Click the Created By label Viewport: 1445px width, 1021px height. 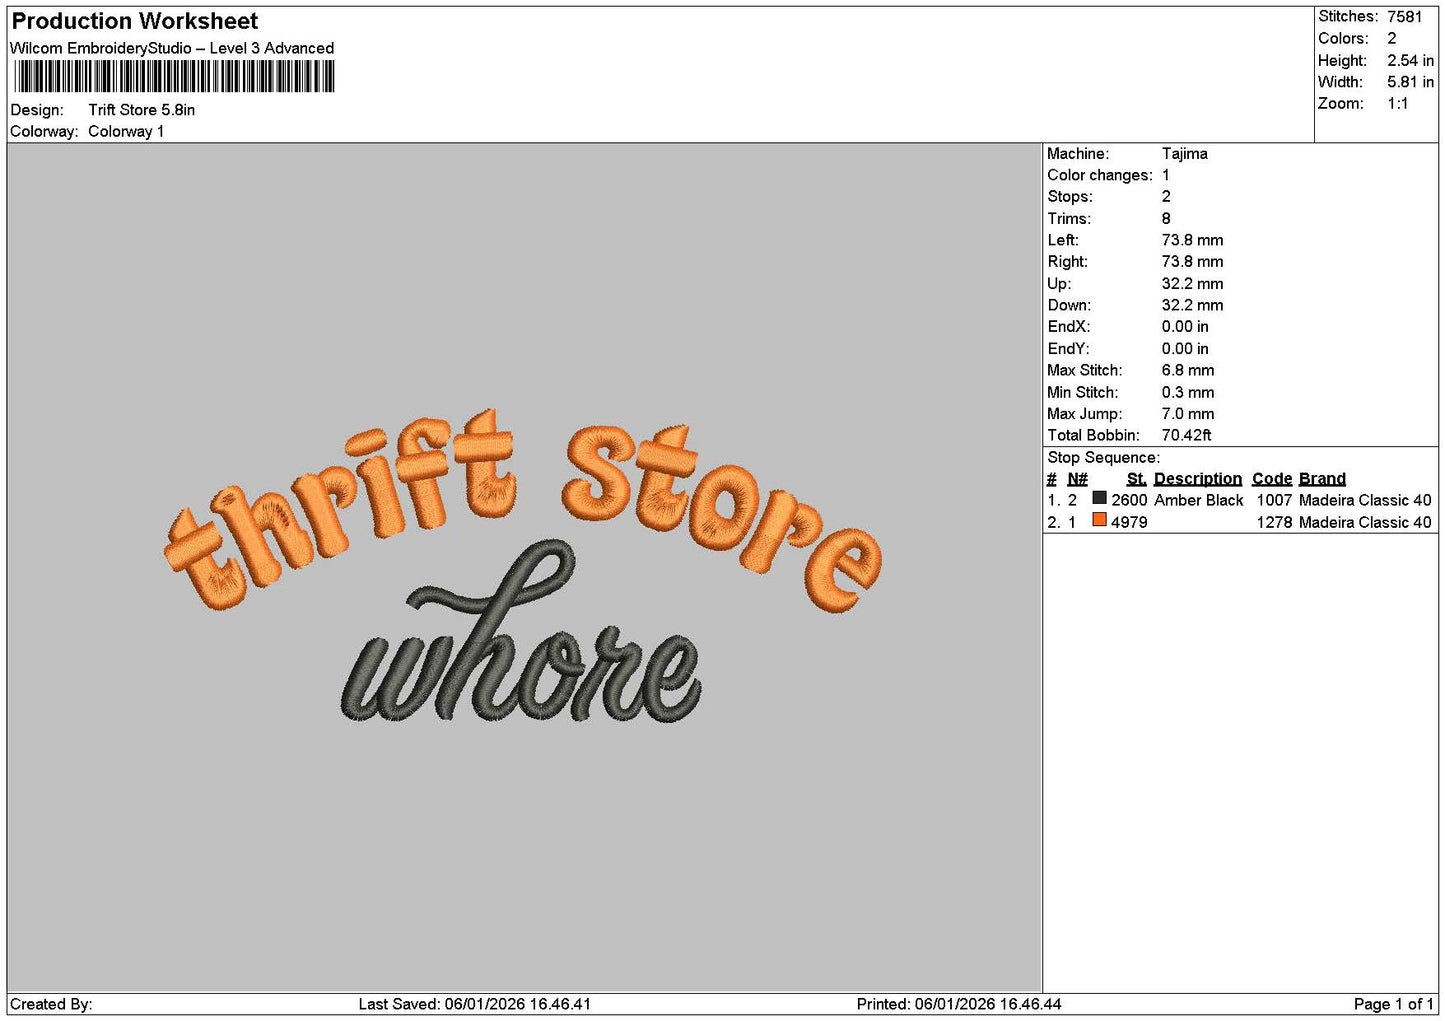tap(51, 1004)
